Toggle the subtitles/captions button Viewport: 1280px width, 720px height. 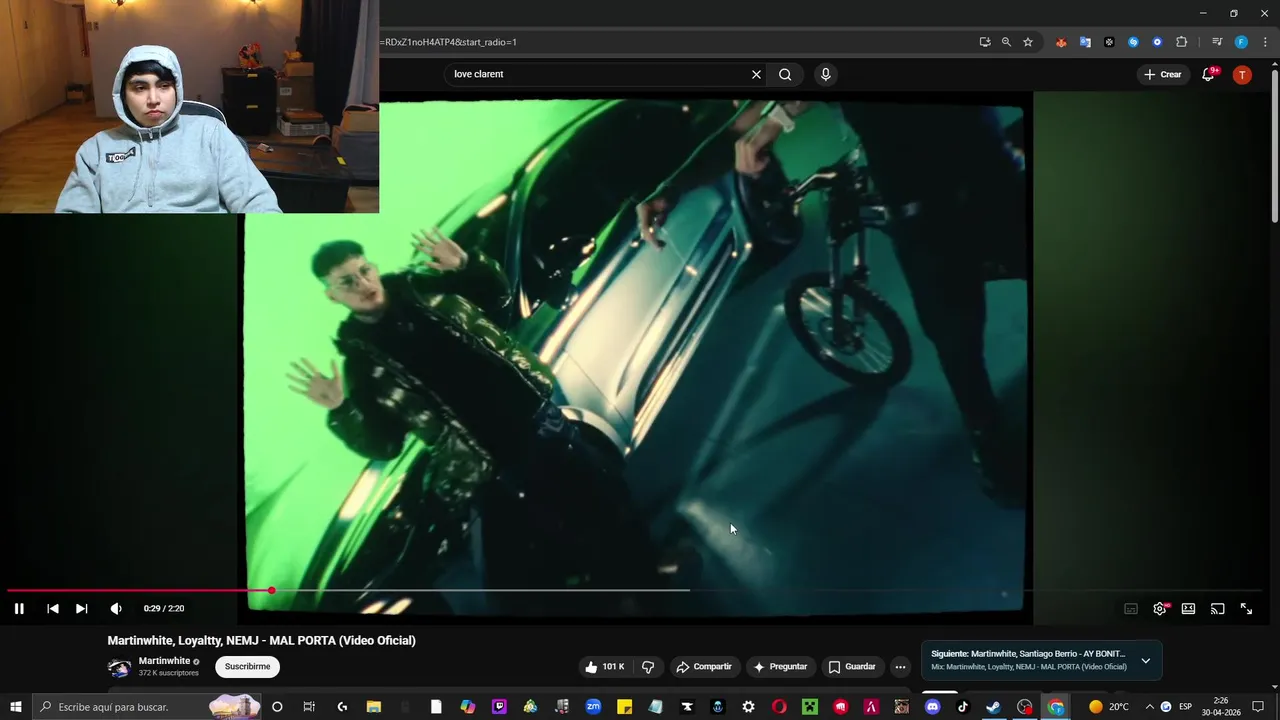tap(1131, 608)
